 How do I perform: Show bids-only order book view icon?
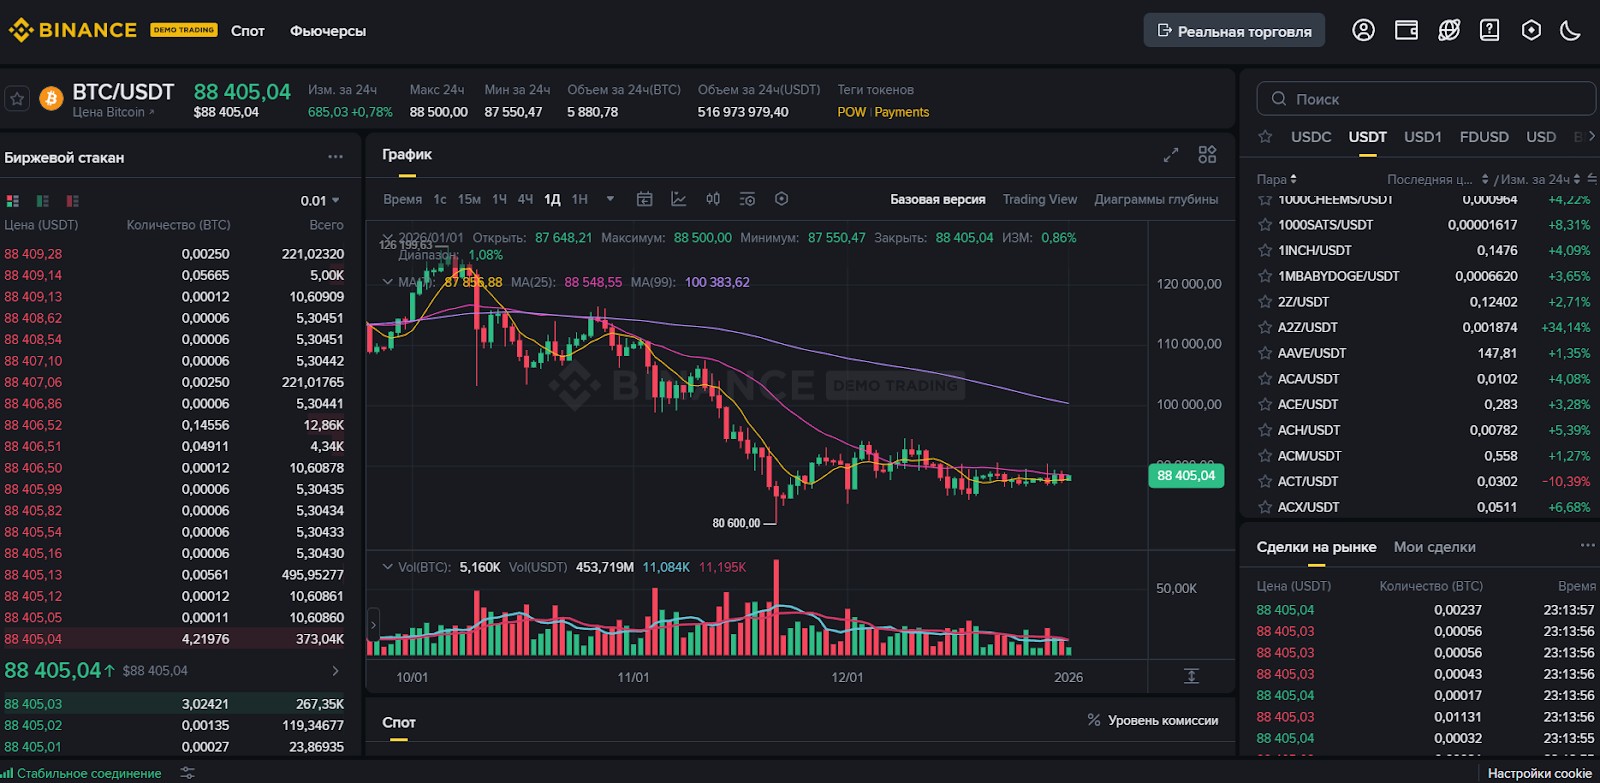43,201
